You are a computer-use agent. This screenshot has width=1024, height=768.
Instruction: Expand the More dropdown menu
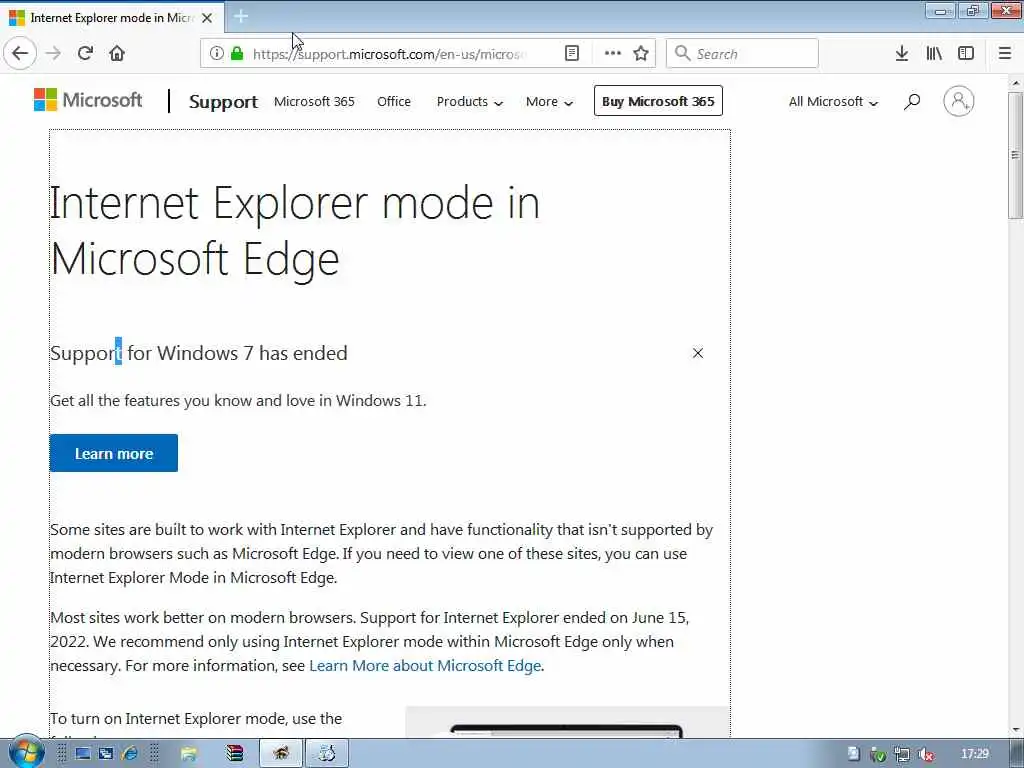click(549, 101)
